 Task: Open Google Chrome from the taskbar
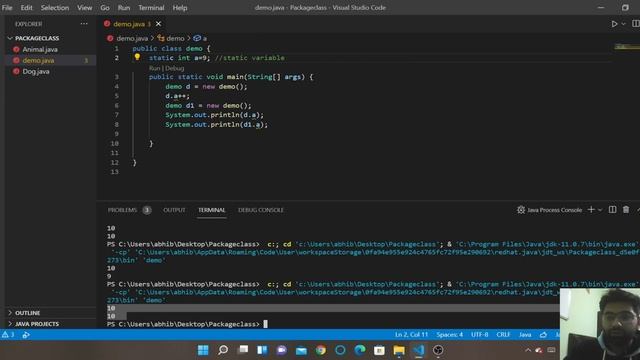point(321,350)
